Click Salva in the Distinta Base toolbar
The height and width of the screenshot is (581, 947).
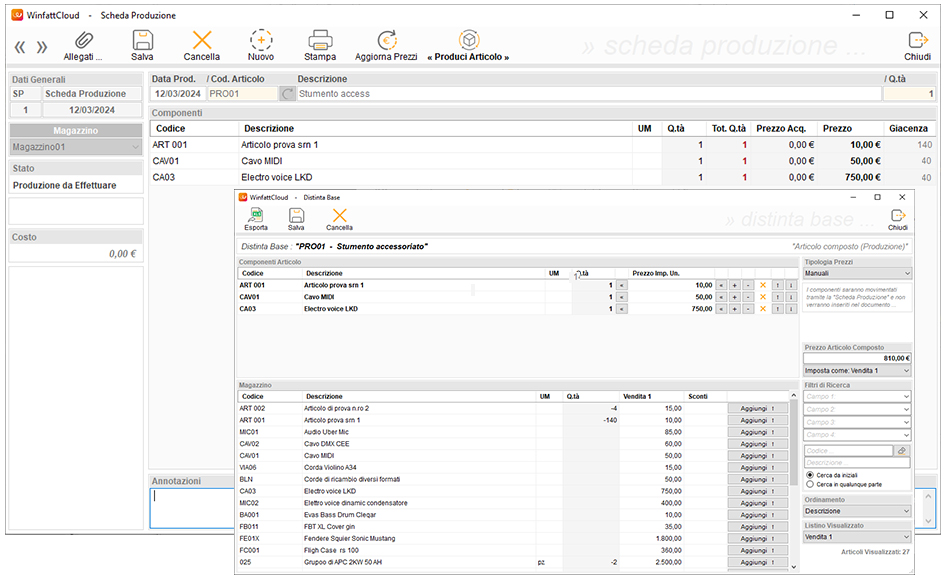[x=296, y=219]
